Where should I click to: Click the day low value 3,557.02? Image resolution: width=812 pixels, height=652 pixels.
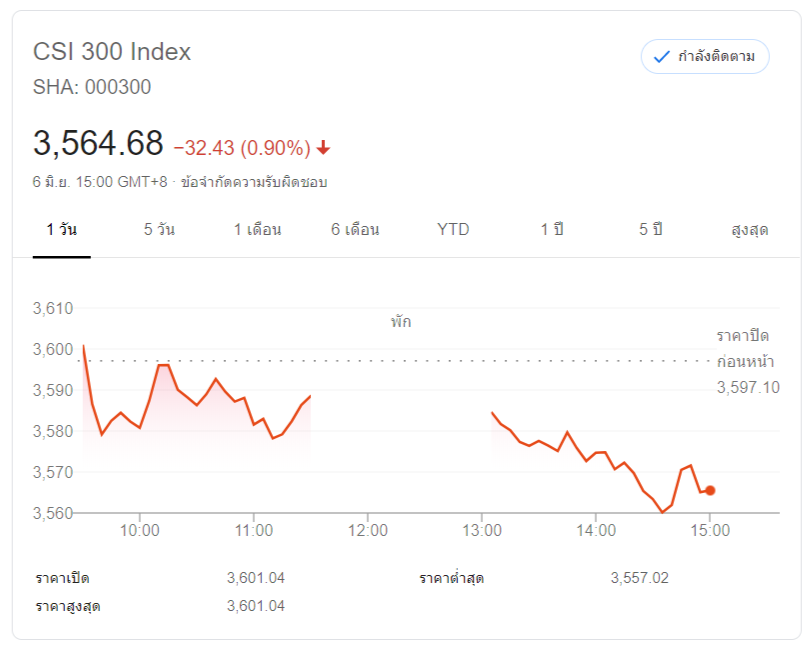tap(639, 578)
